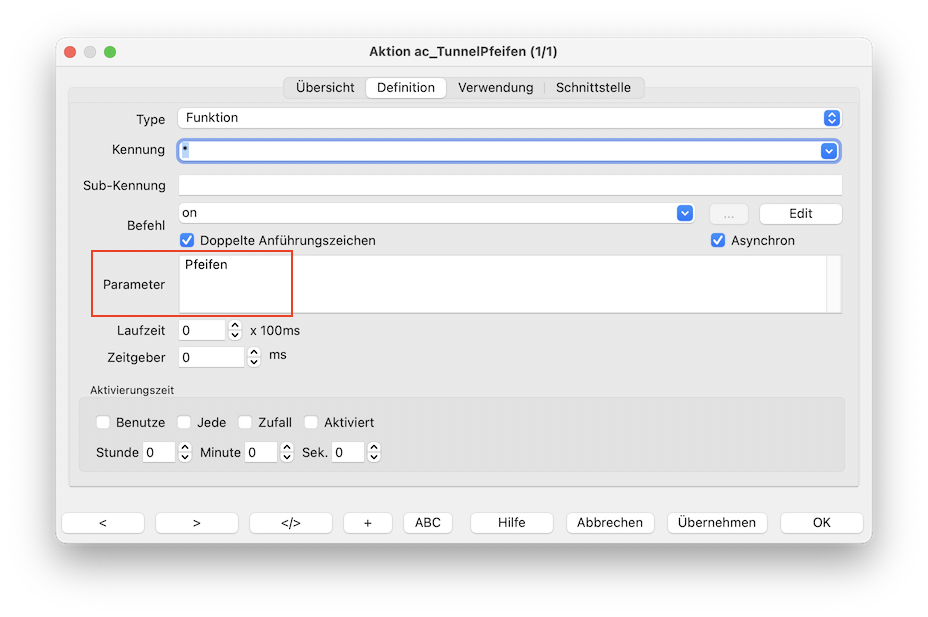Click the Stunde stepper arrows
Screen dimensions: 928x617
[184, 453]
